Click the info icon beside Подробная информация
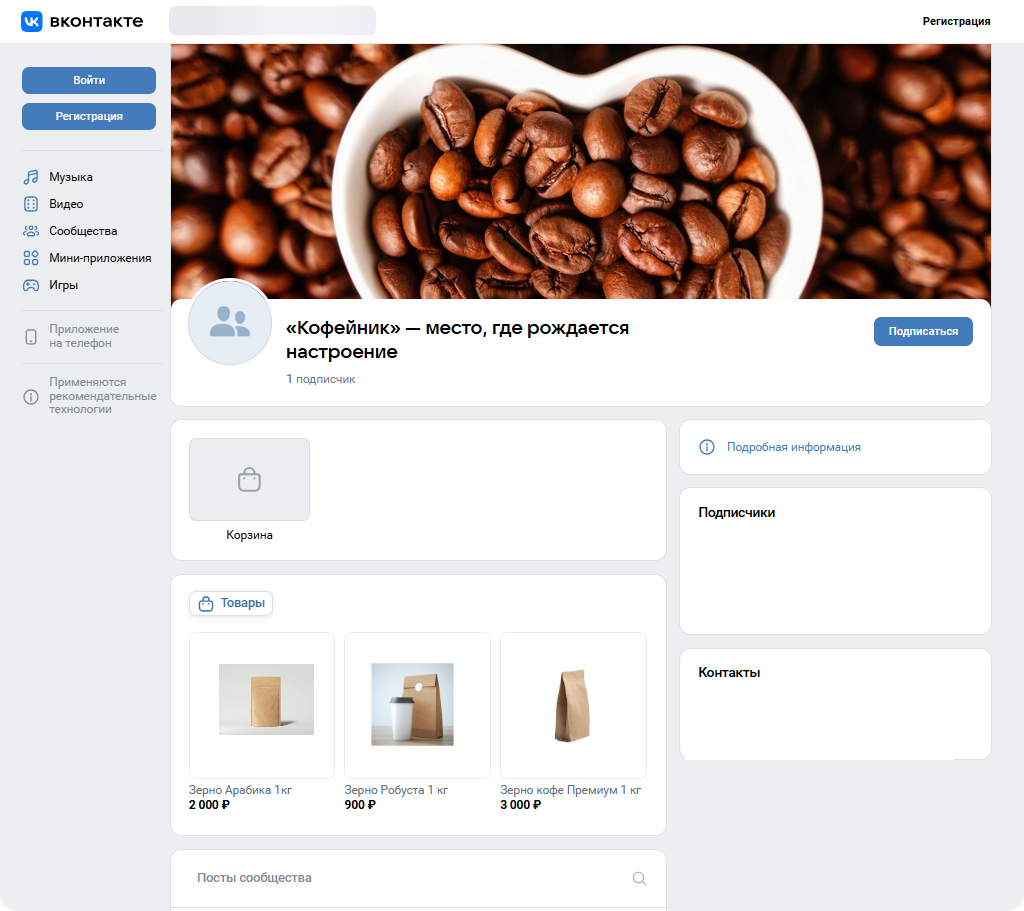This screenshot has height=911, width=1024. [x=707, y=447]
